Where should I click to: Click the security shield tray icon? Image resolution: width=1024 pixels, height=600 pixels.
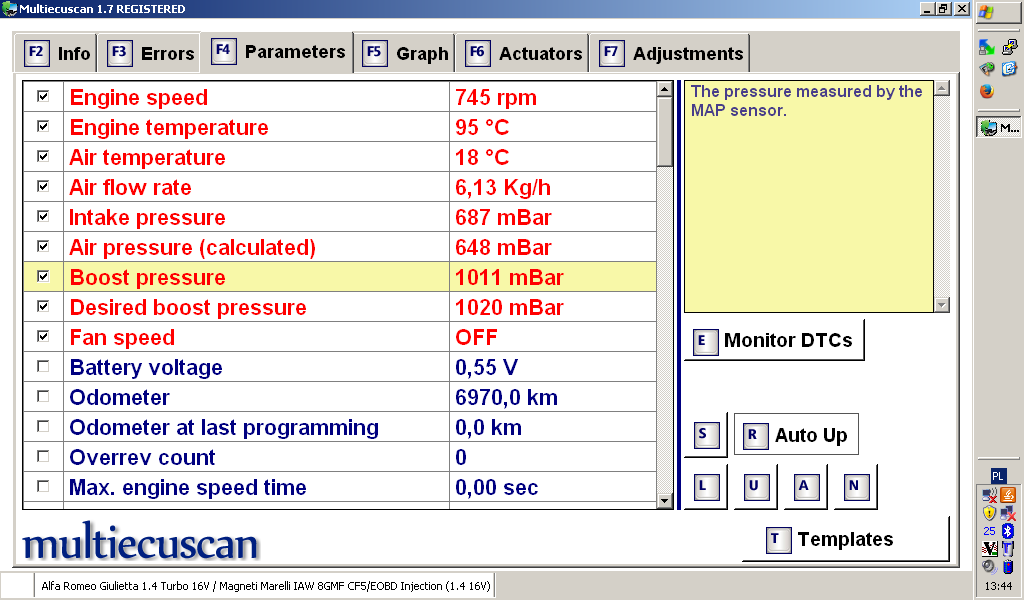[989, 513]
